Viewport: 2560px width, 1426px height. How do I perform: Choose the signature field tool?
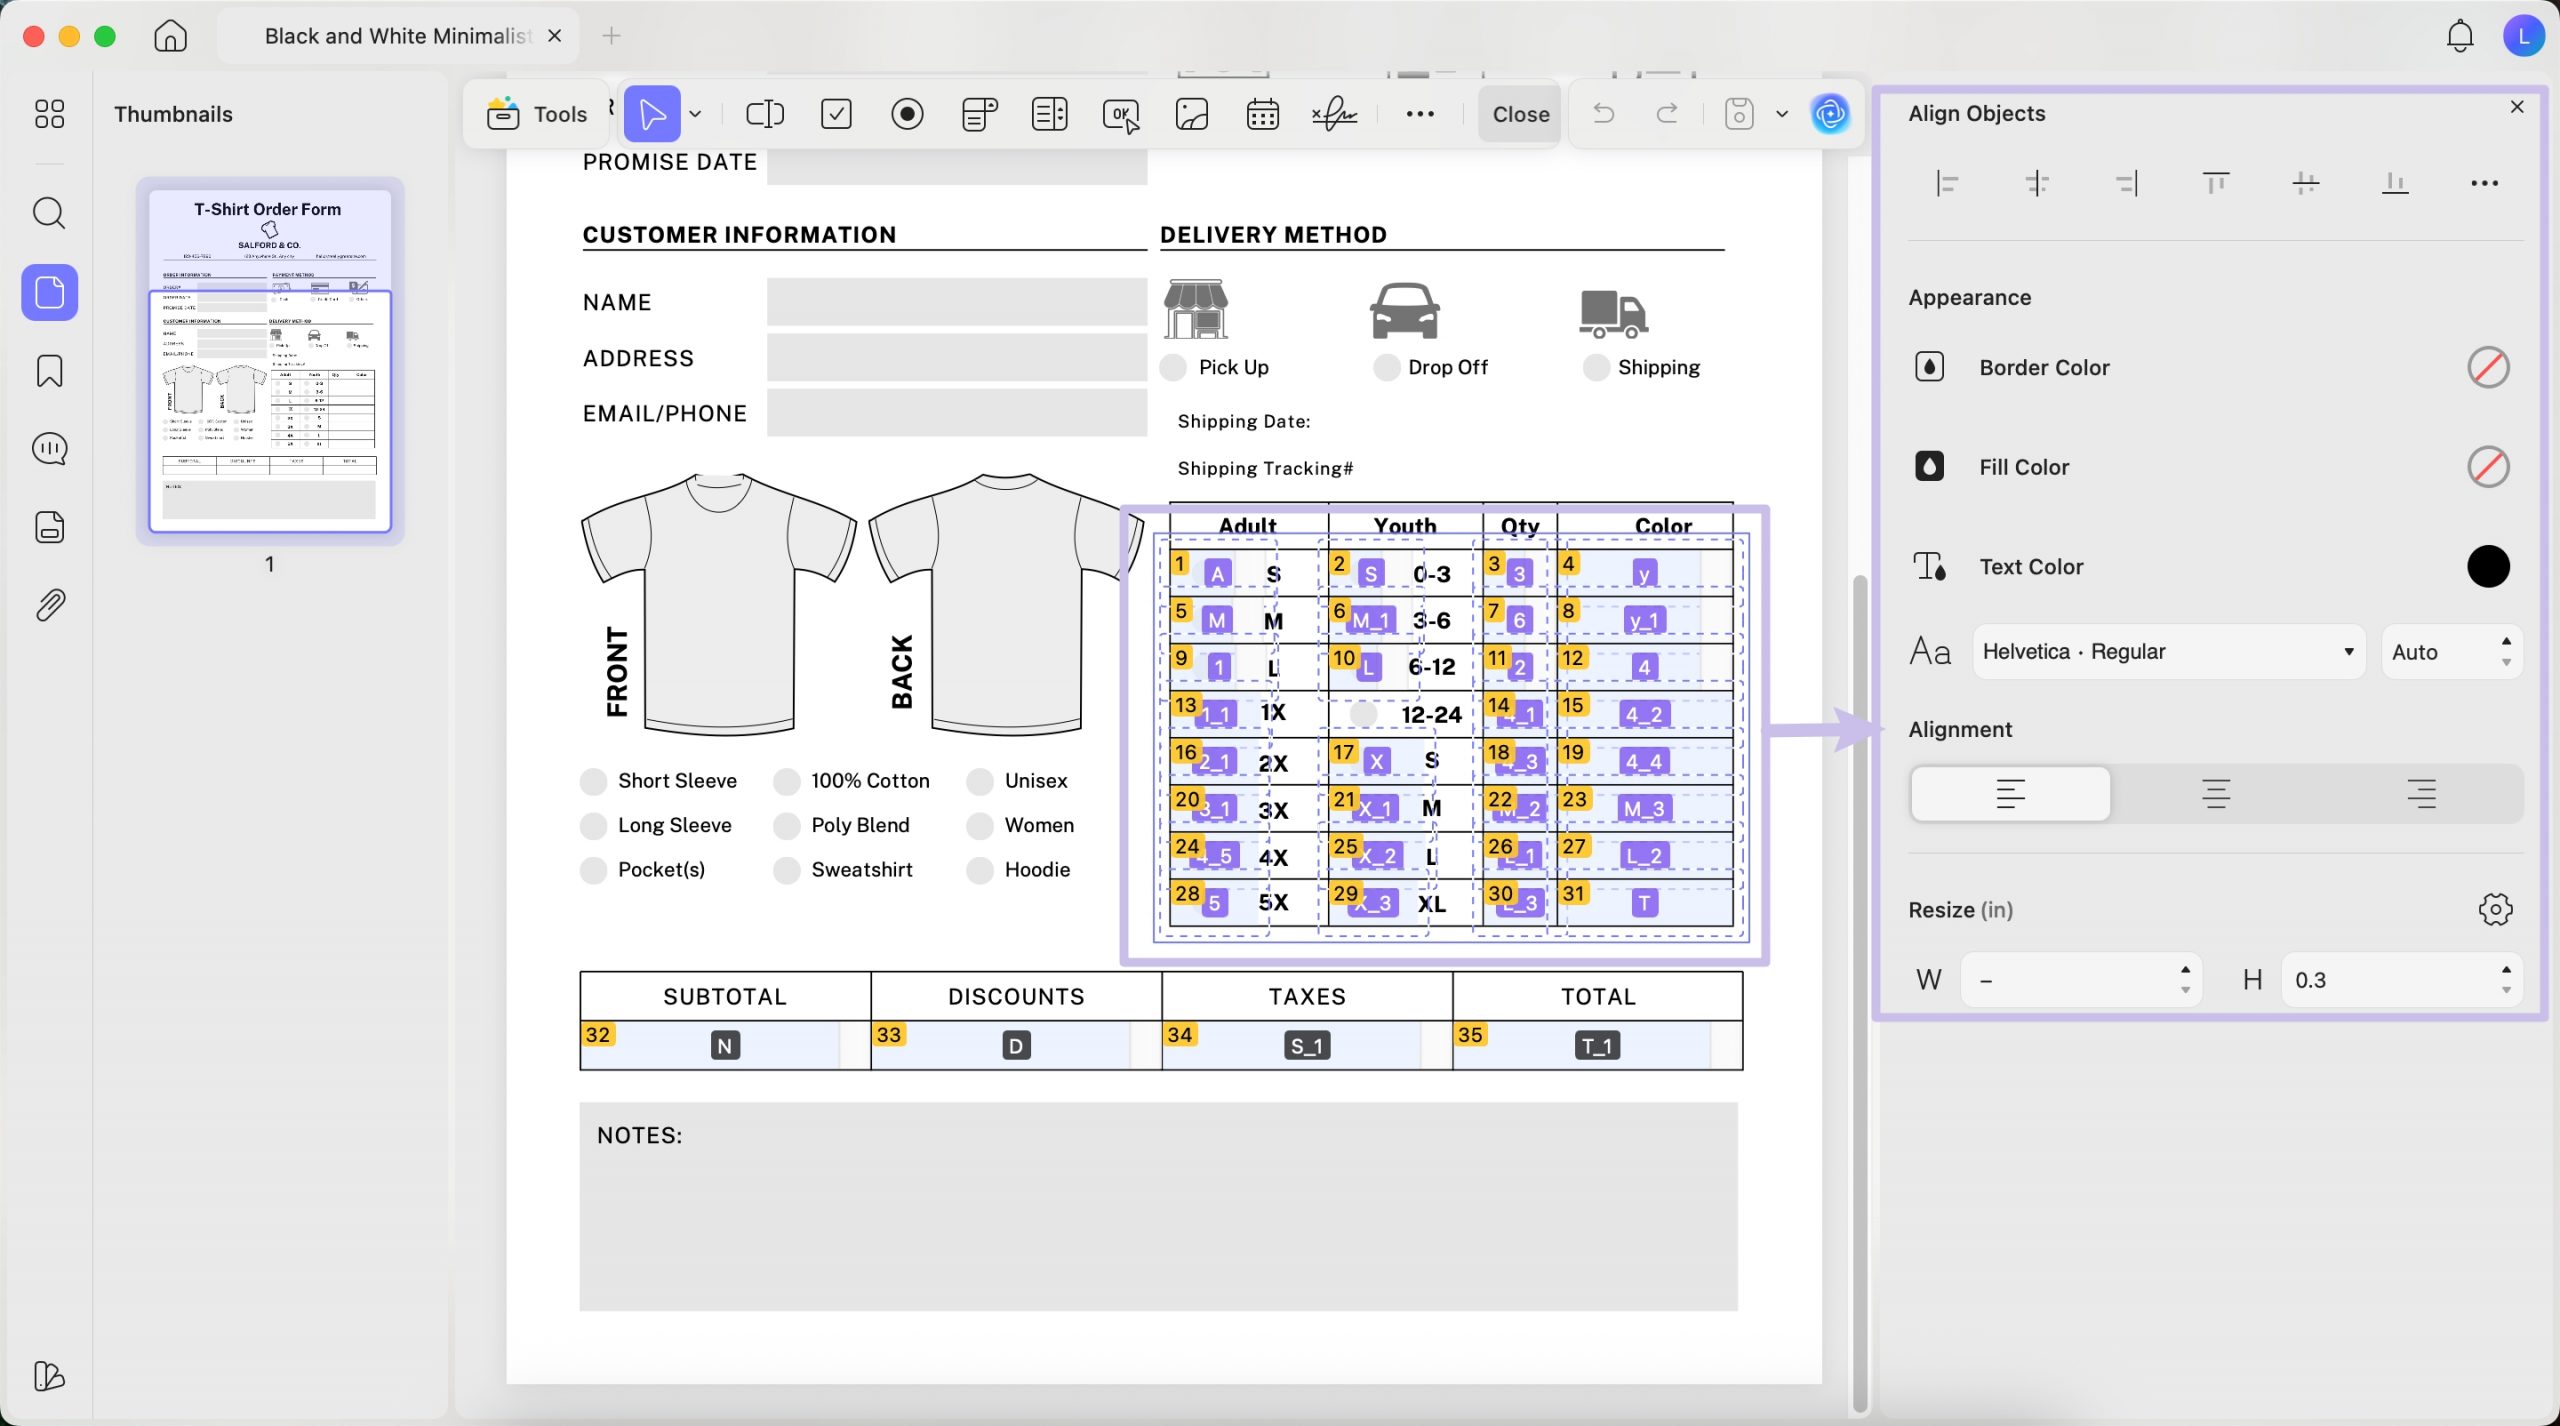pyautogui.click(x=1334, y=114)
